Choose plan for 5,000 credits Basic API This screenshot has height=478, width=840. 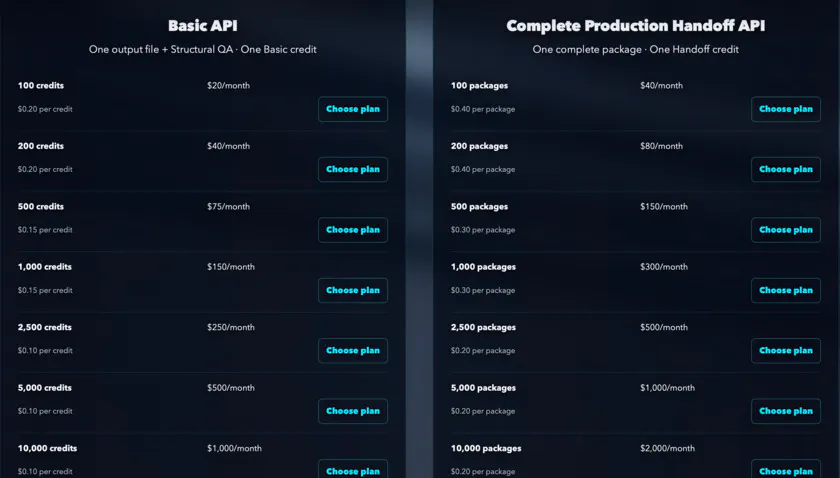[x=352, y=411]
